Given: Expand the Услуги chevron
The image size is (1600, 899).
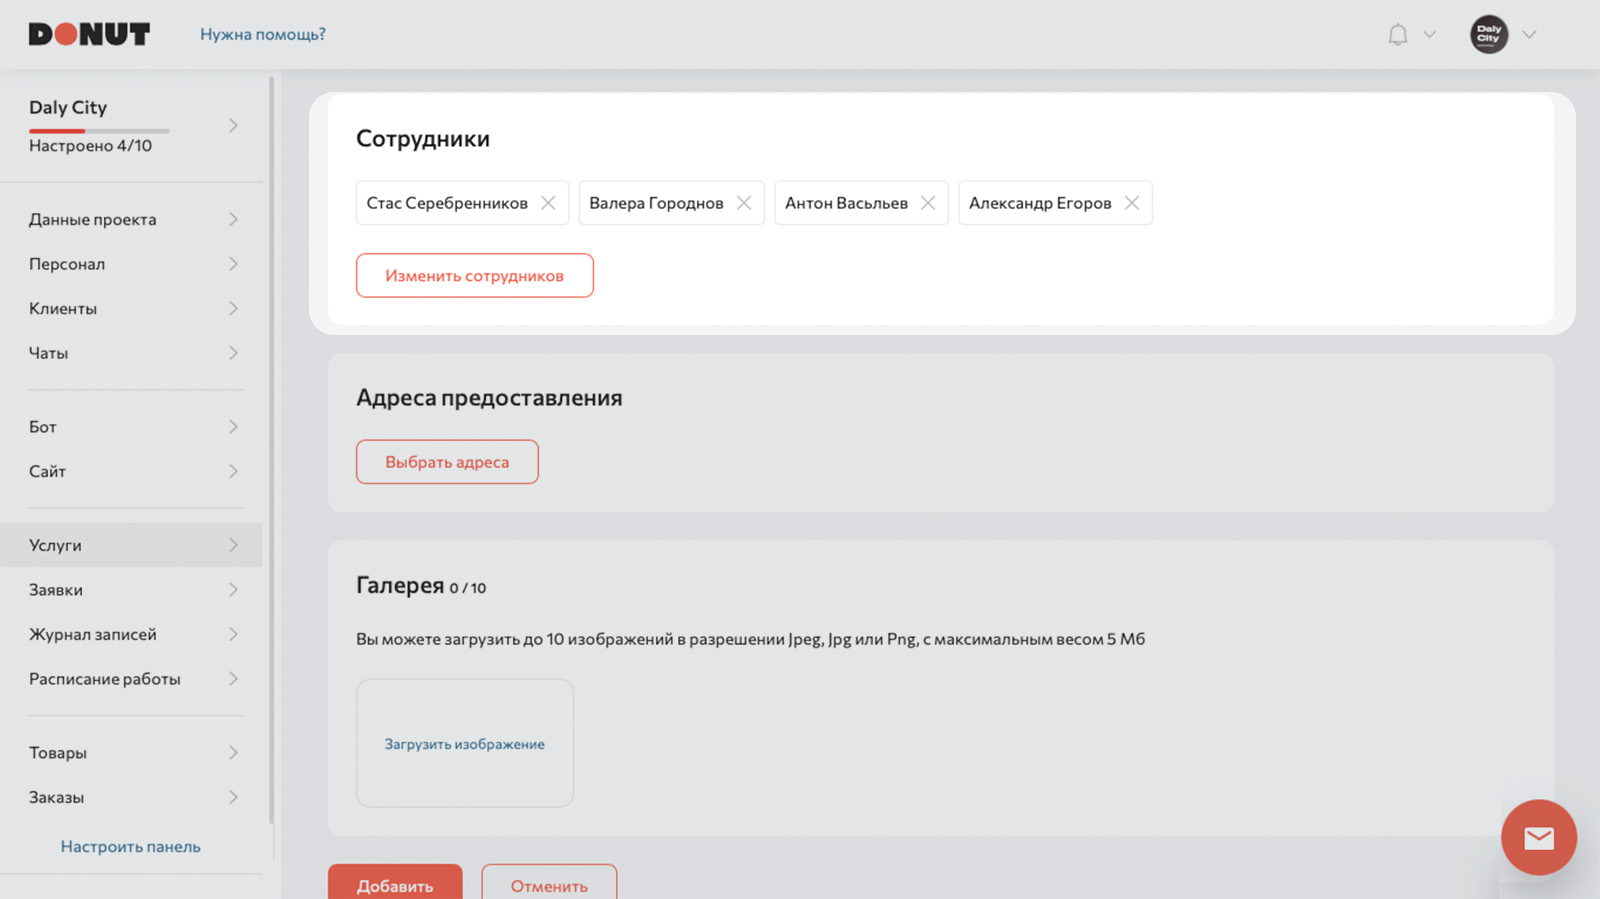Looking at the screenshot, I should tap(233, 545).
